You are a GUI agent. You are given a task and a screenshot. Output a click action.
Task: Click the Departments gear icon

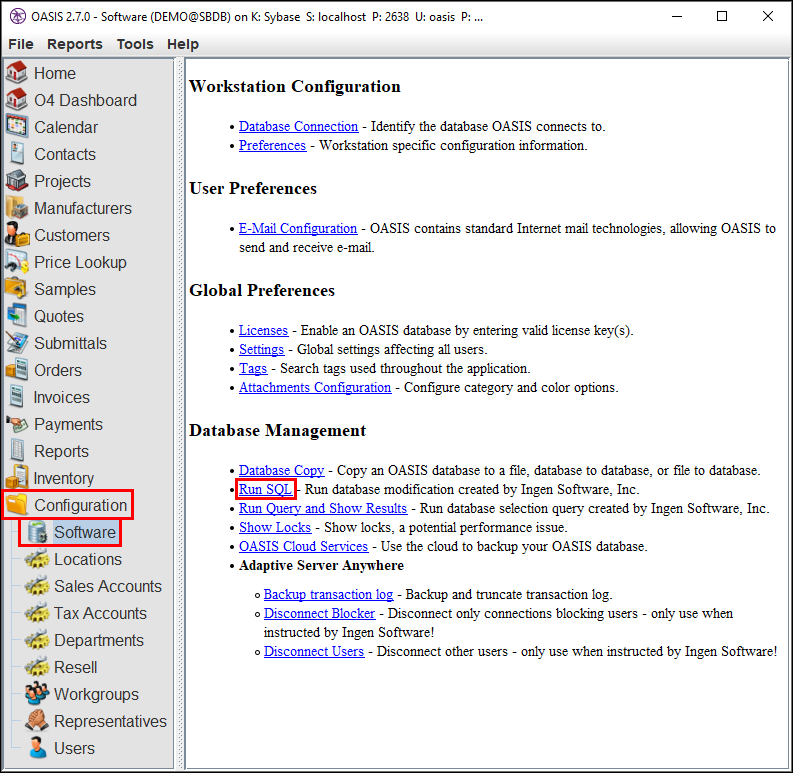point(37,640)
